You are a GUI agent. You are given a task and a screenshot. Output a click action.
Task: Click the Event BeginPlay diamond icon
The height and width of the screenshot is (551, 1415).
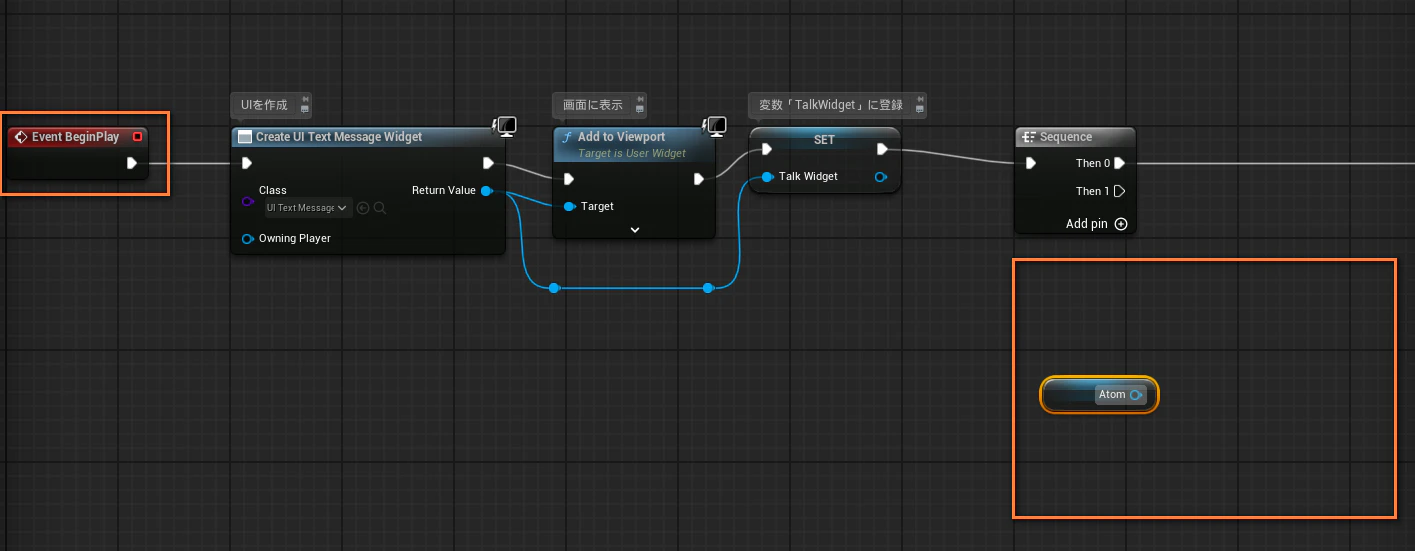coord(20,137)
